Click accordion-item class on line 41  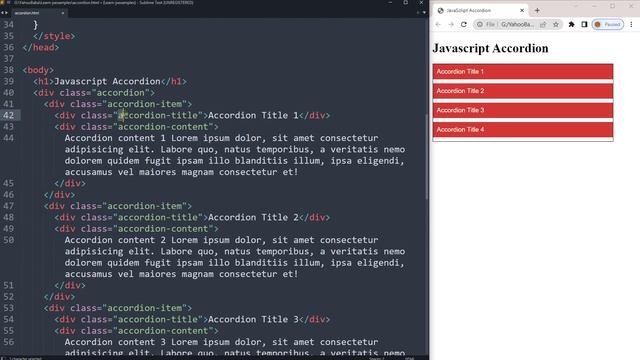pyautogui.click(x=144, y=104)
